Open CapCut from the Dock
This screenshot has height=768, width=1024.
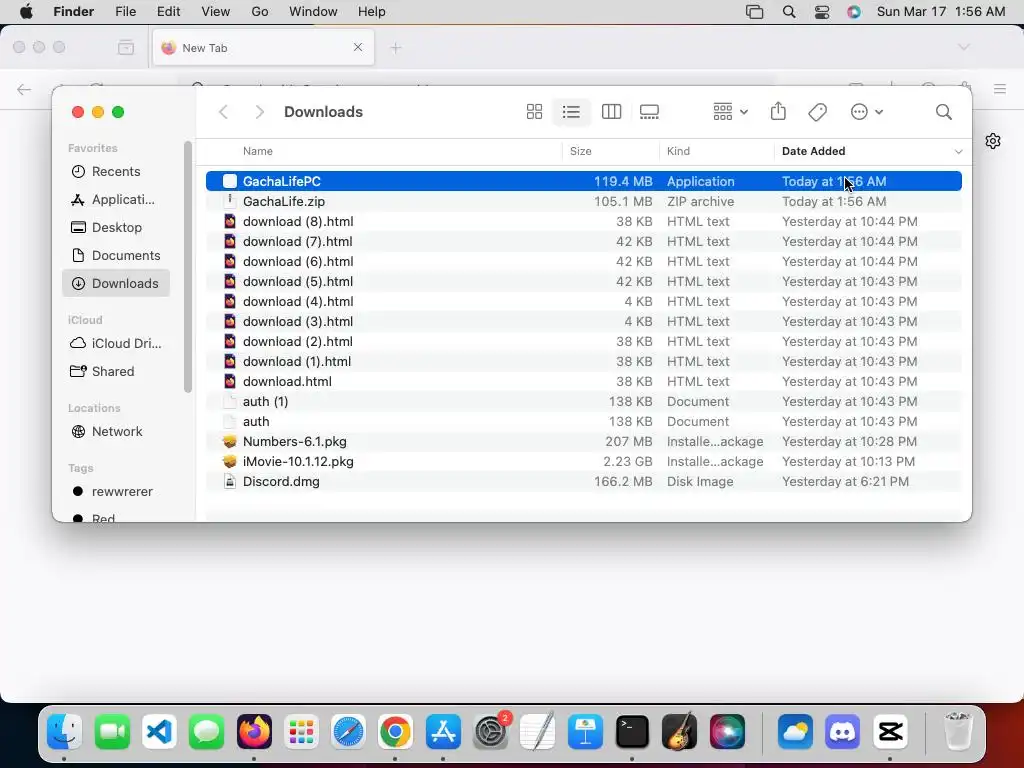(890, 732)
